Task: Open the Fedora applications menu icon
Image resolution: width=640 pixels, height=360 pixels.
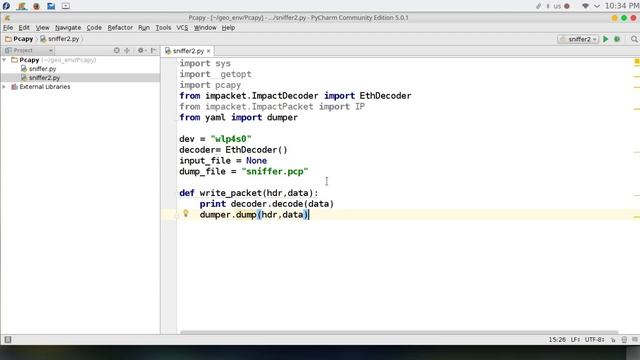Action: coord(6,6)
